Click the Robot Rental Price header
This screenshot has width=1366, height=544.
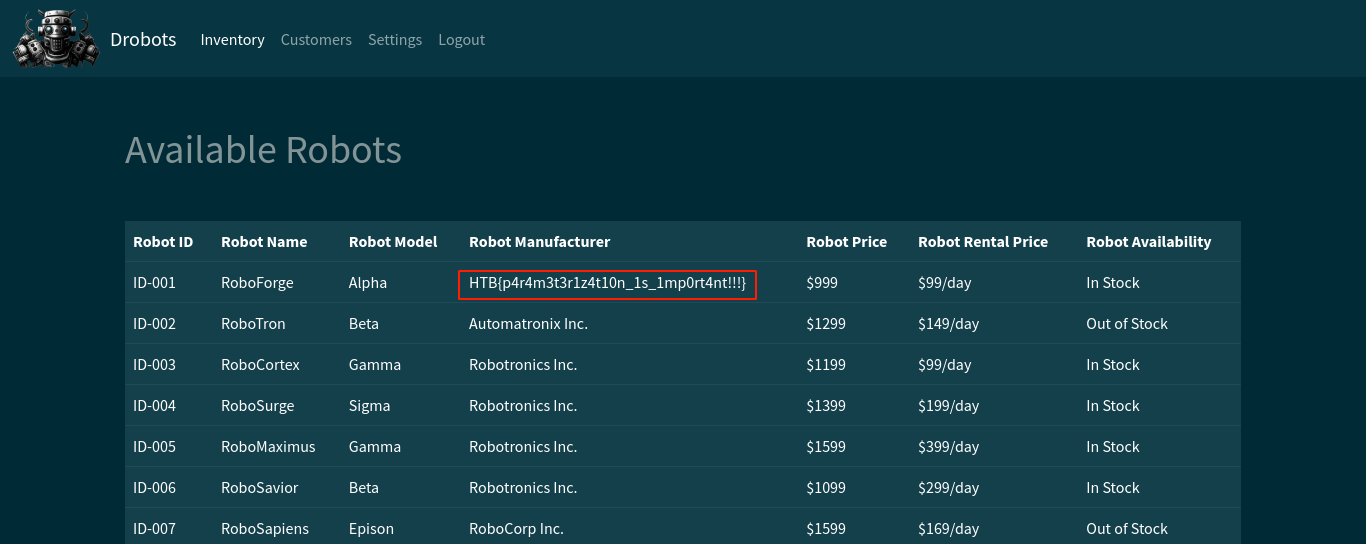[x=982, y=242]
